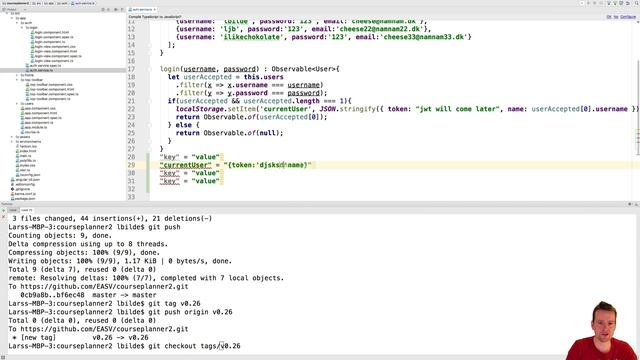Open tsconfig.json in the project tree
640x360 pixels.
tap(29, 175)
